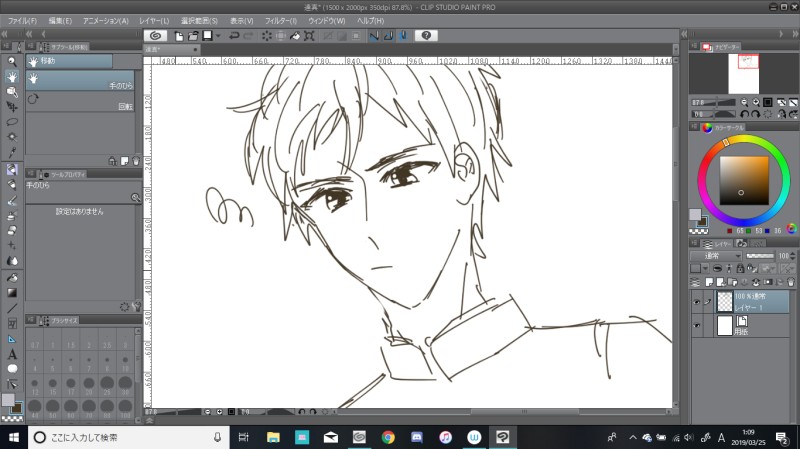Hide レイヤー 1 with eye icon

697,302
